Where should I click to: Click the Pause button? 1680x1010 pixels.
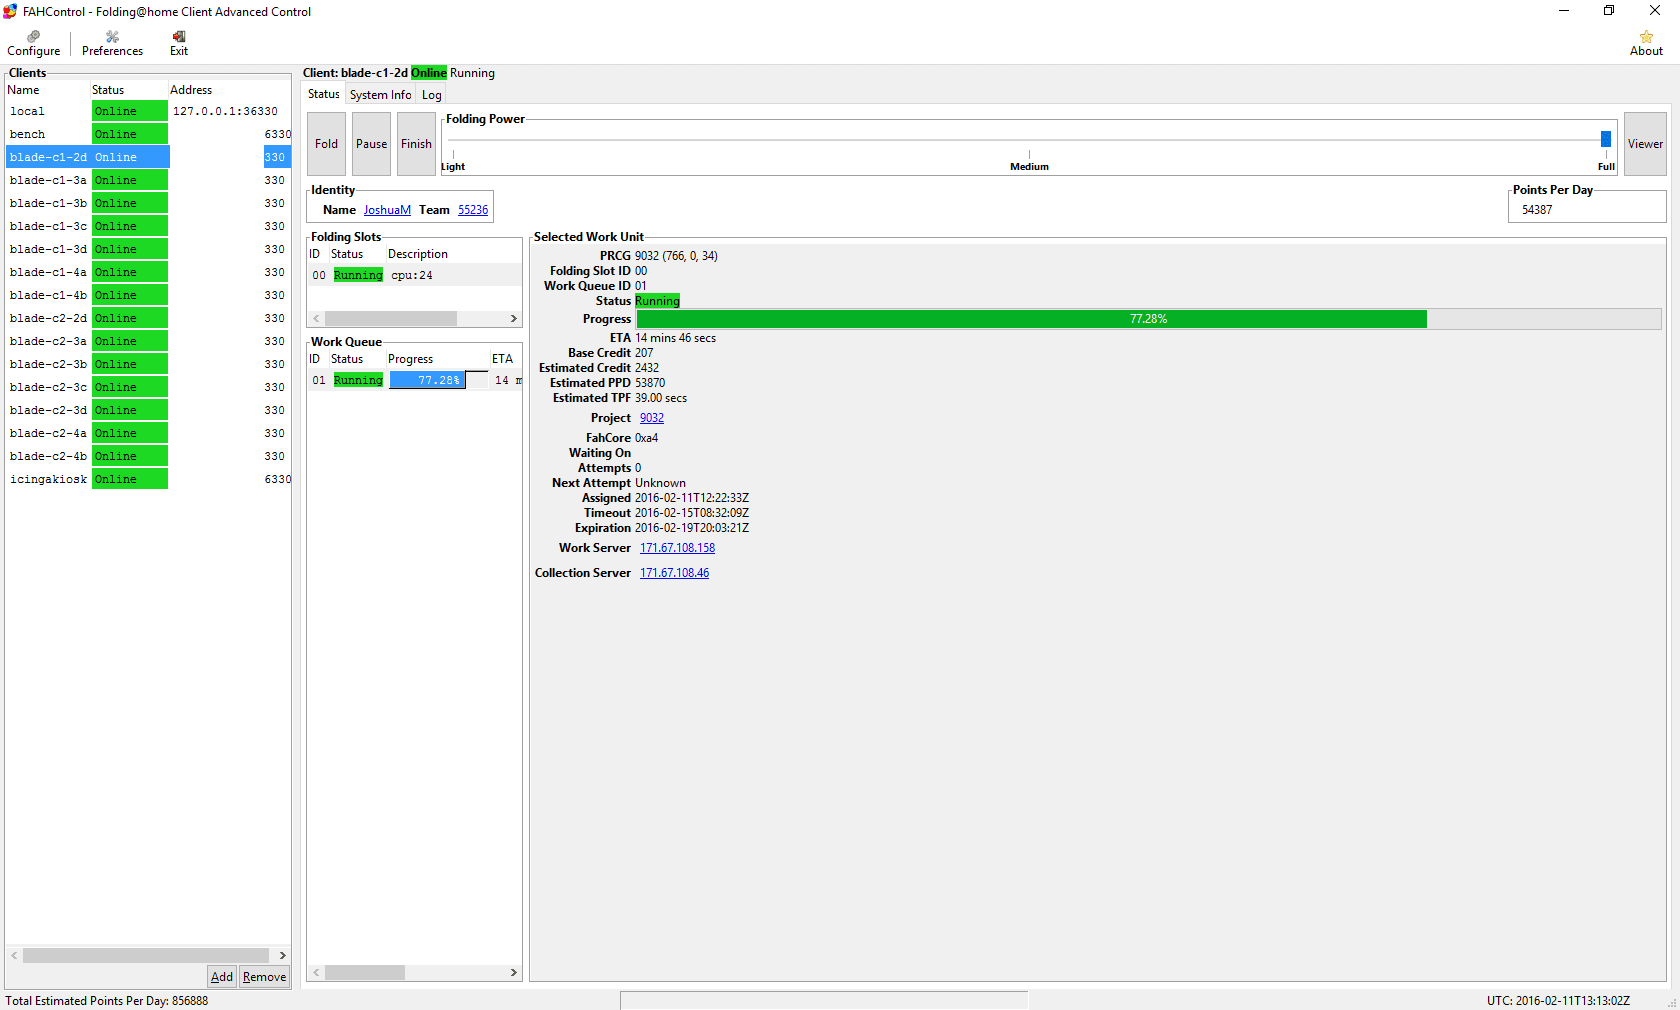tap(371, 144)
